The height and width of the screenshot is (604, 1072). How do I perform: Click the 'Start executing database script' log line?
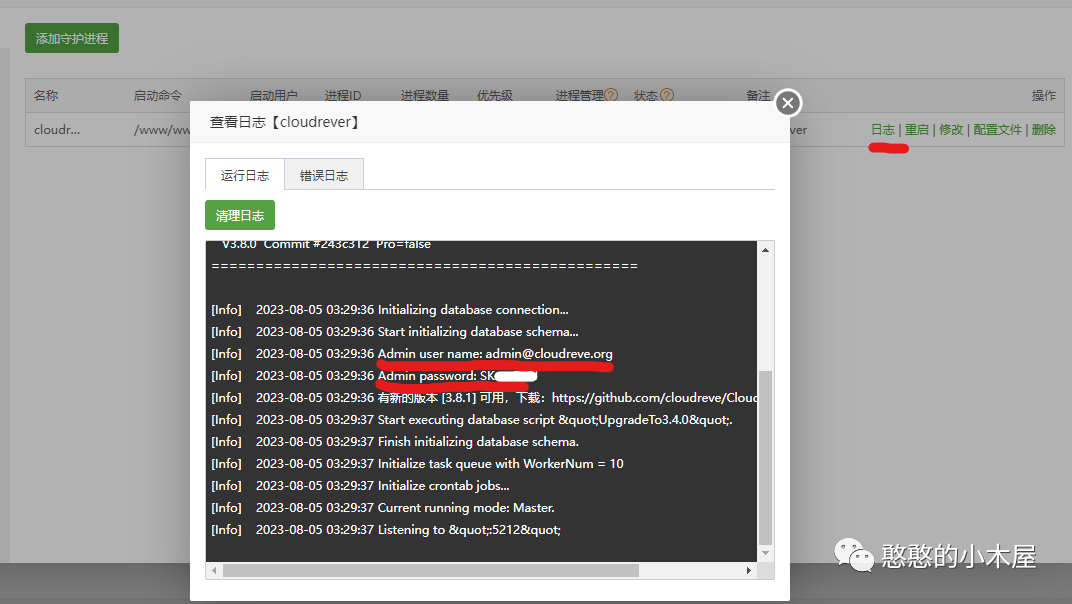coord(472,419)
